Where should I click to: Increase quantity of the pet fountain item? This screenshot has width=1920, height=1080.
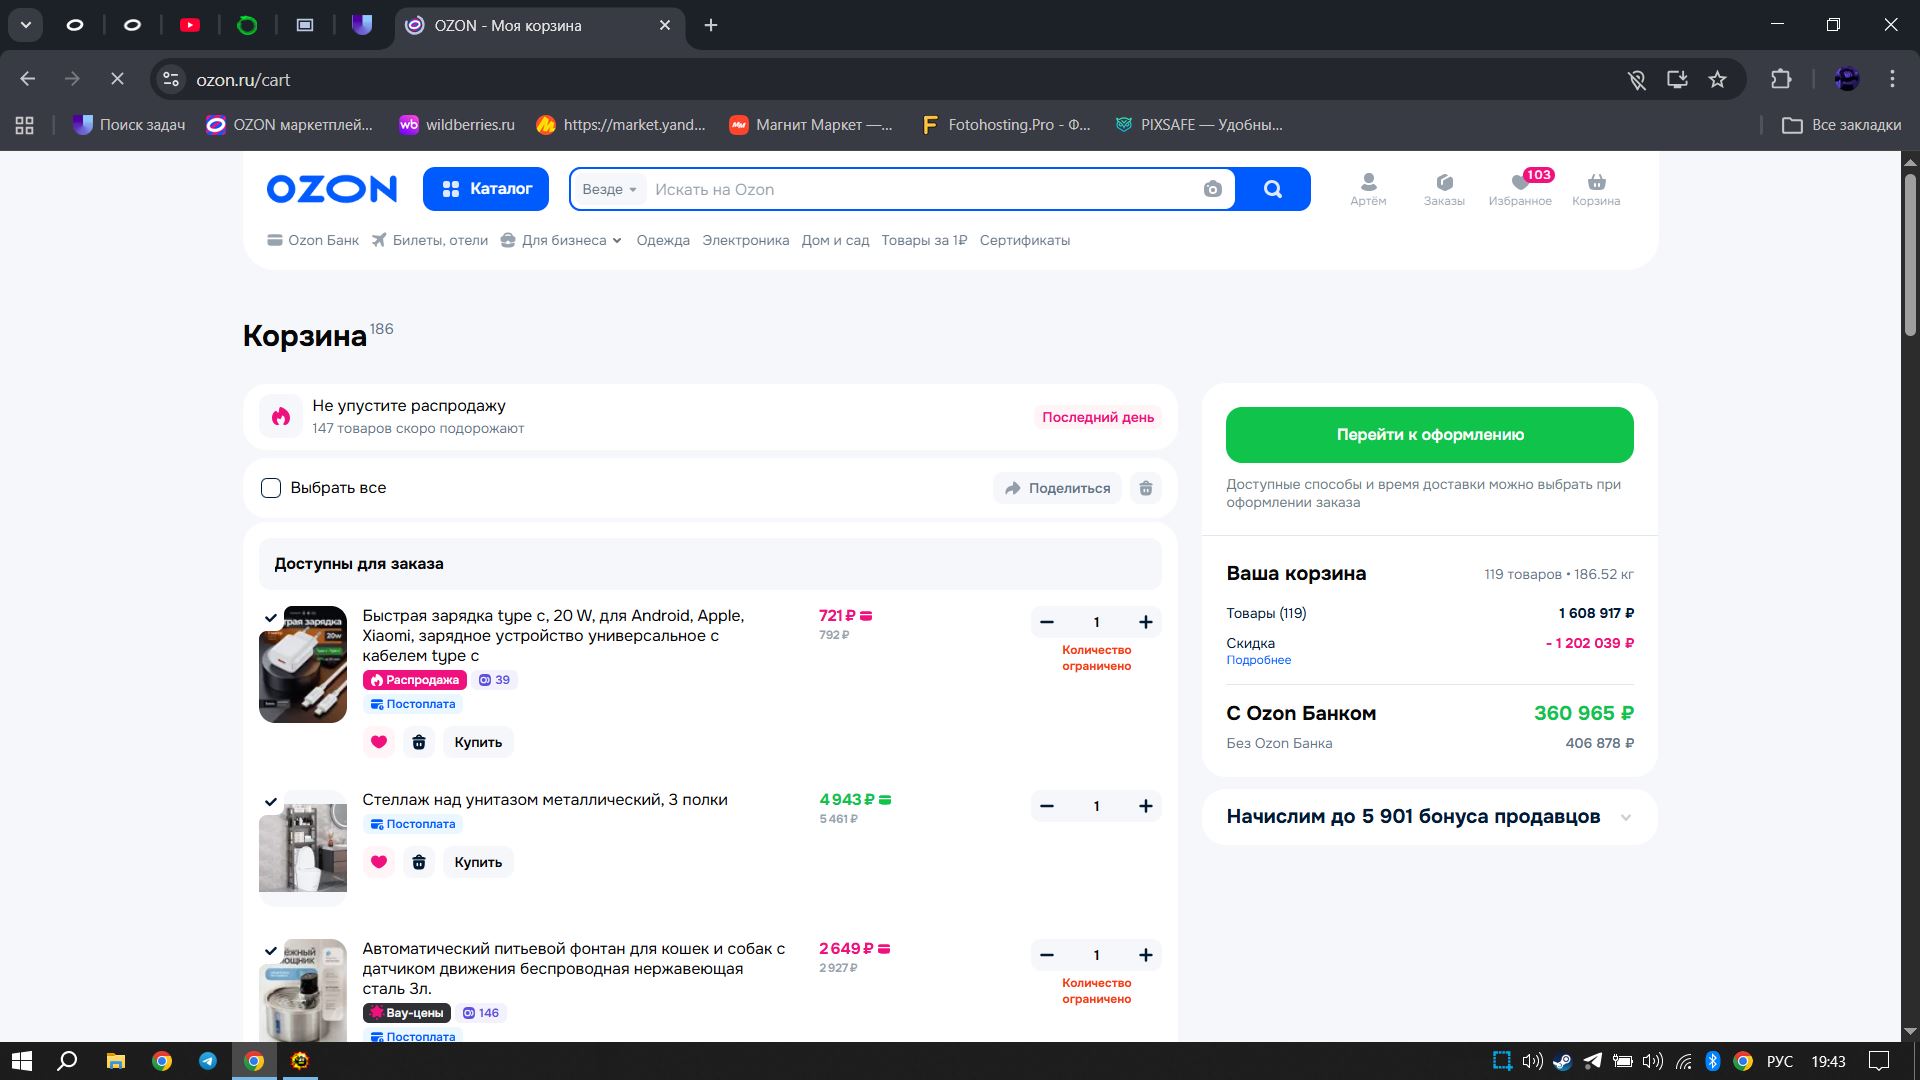point(1145,955)
